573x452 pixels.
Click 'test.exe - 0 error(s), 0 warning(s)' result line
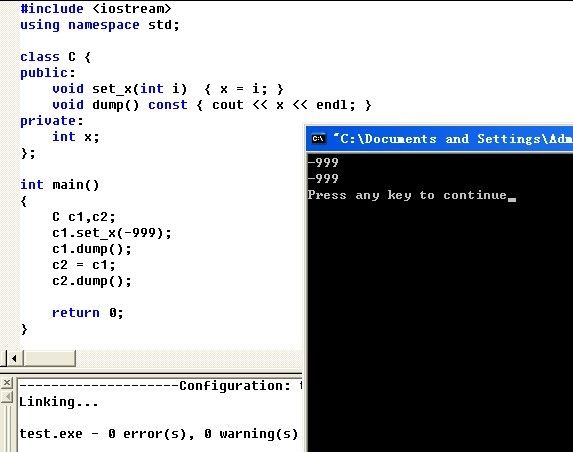159,434
